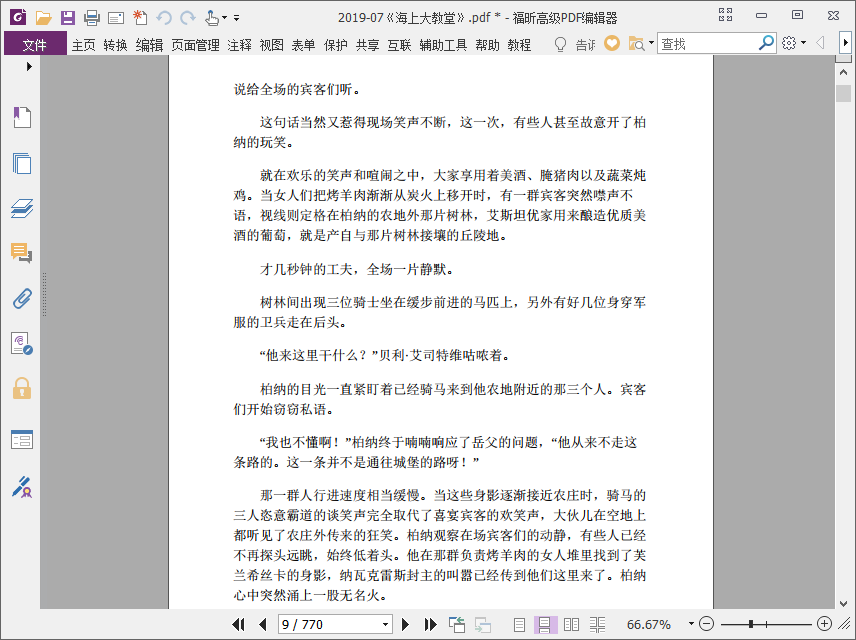Go to the next page
Image resolution: width=856 pixels, height=640 pixels.
(x=405, y=624)
